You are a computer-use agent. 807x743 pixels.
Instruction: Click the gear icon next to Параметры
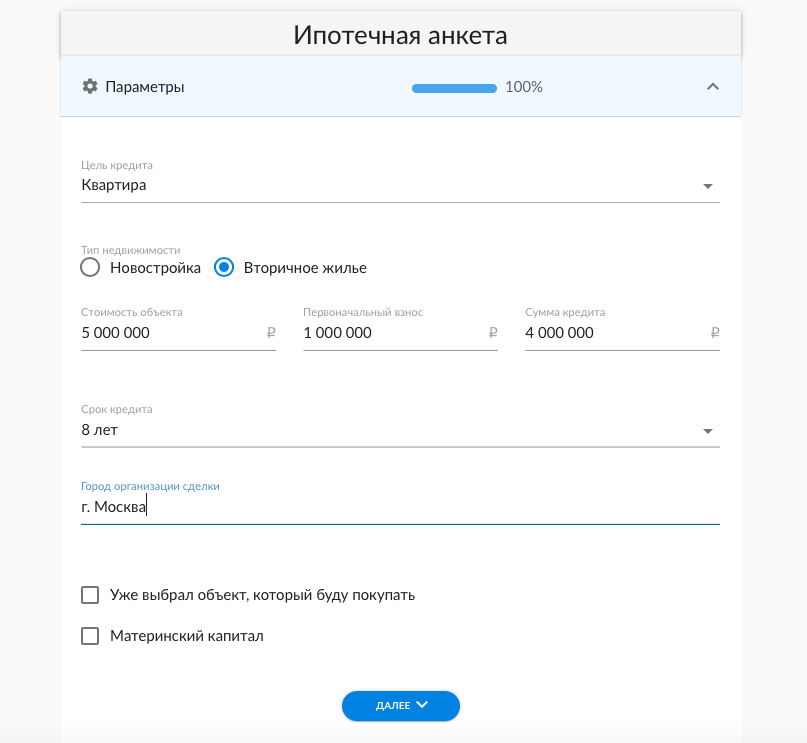(x=90, y=87)
